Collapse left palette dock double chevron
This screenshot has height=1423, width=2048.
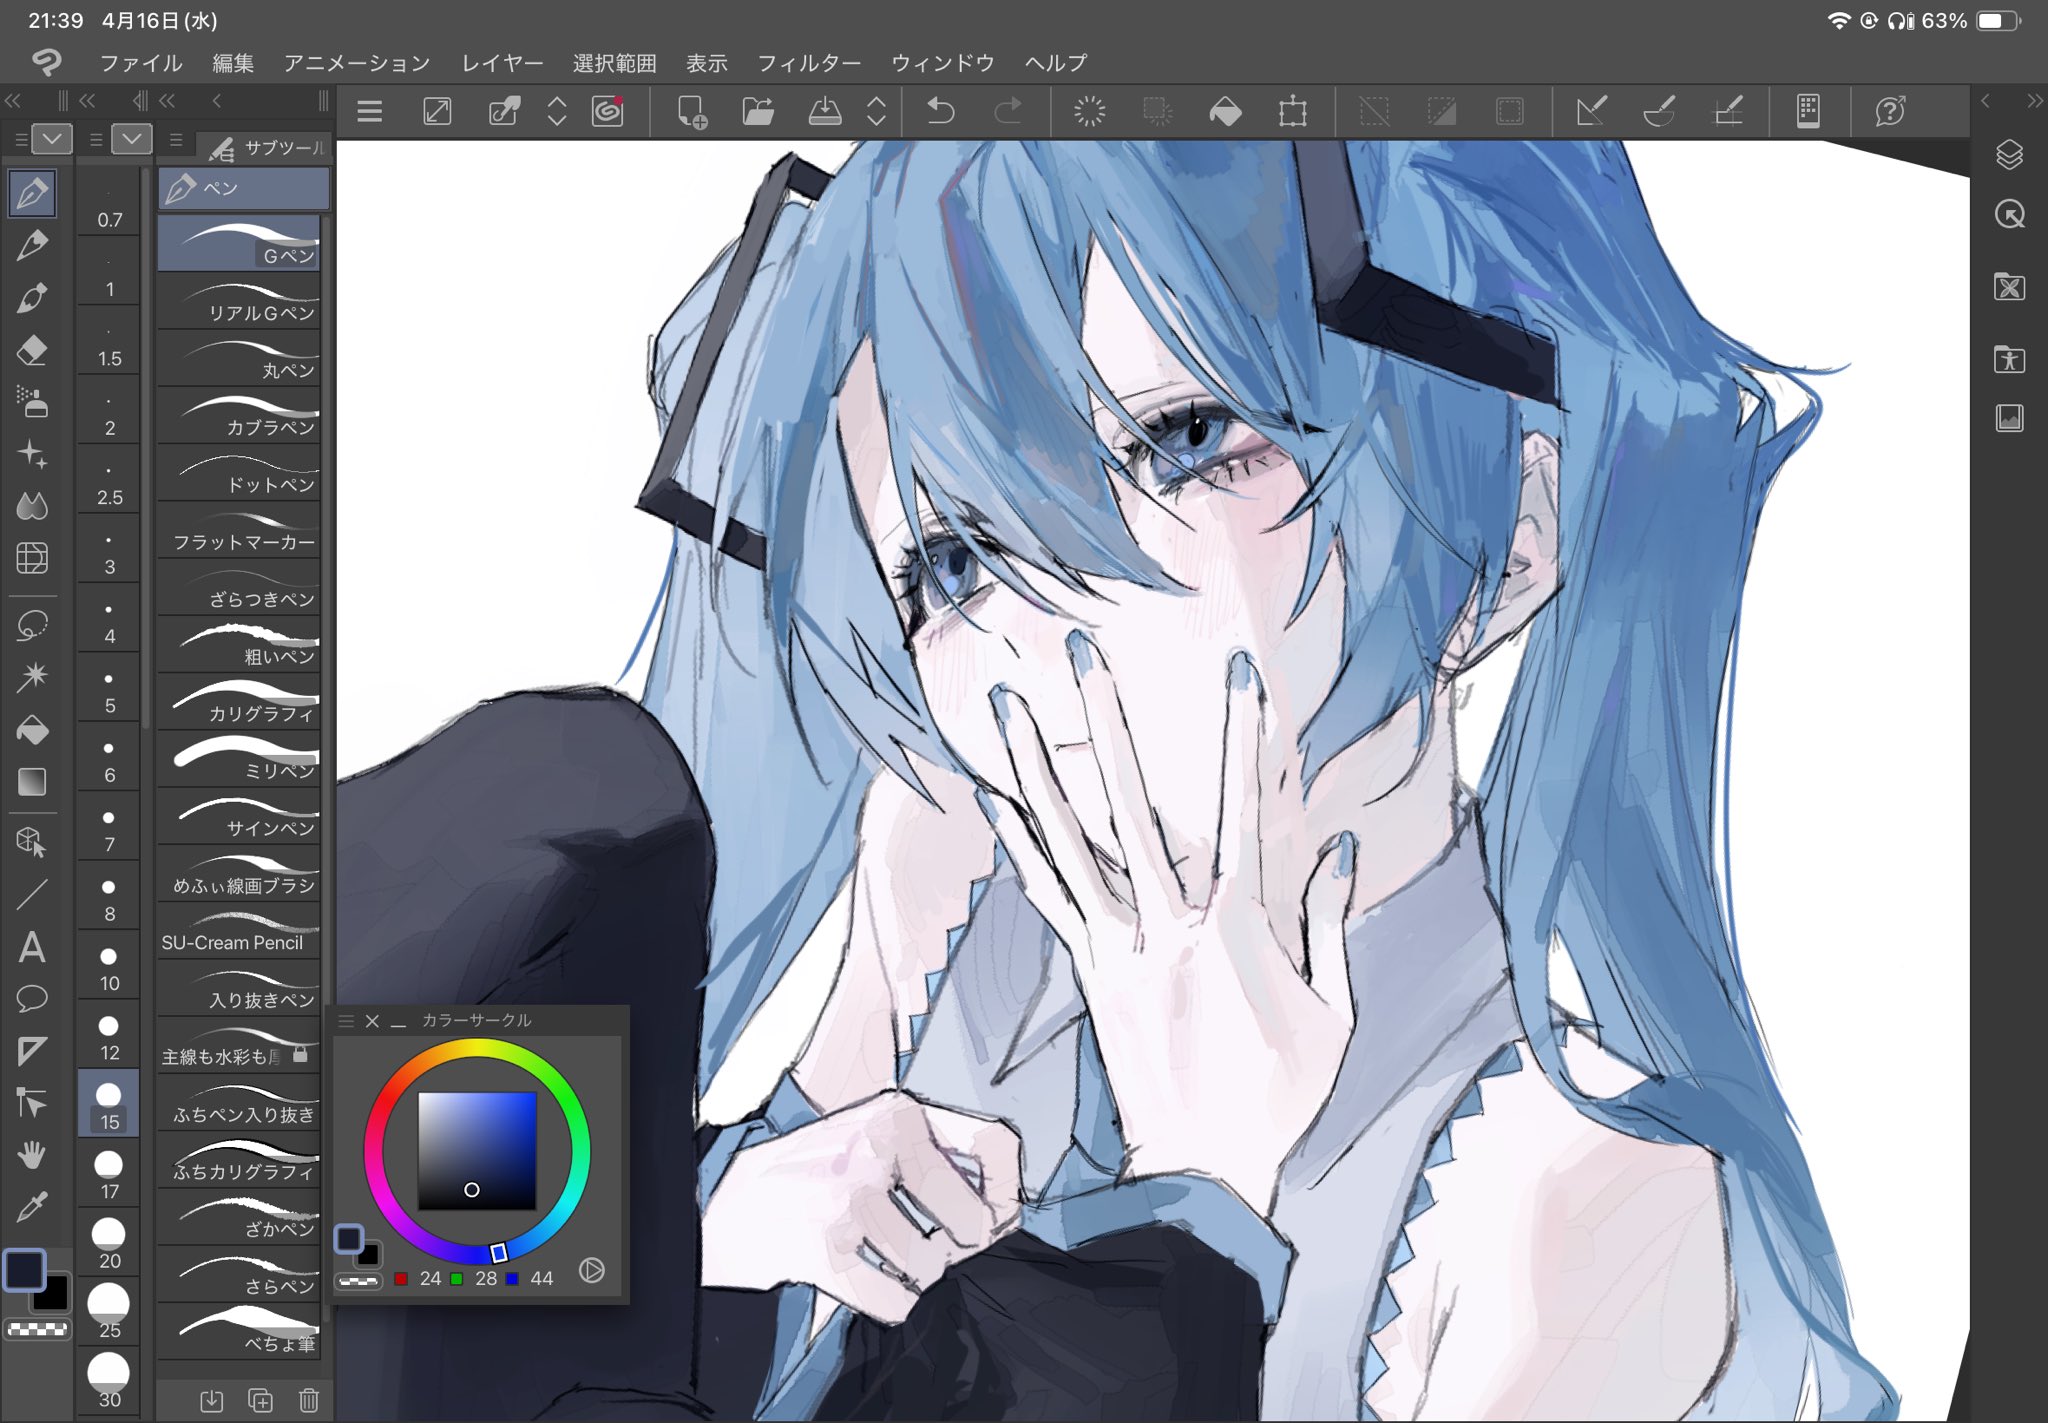point(13,100)
